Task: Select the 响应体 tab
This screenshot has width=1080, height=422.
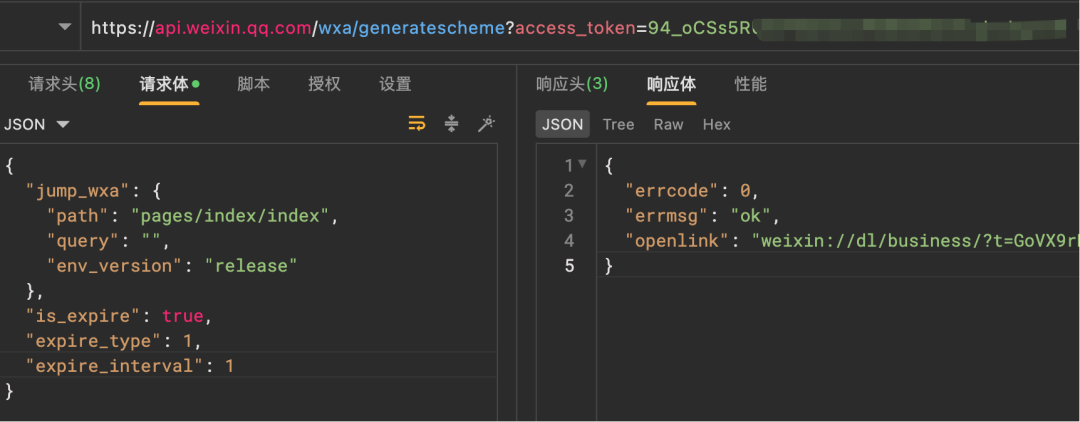Action: 671,84
